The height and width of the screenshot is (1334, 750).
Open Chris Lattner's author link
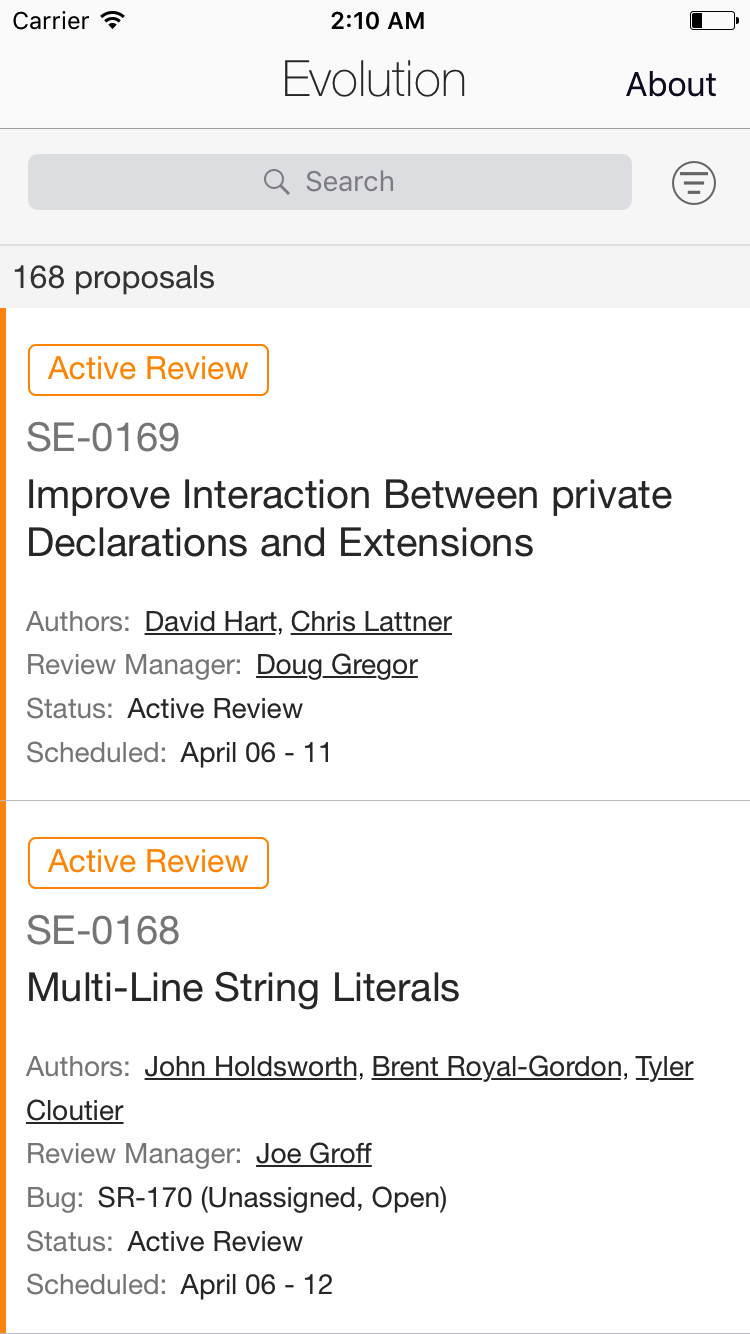click(x=371, y=622)
